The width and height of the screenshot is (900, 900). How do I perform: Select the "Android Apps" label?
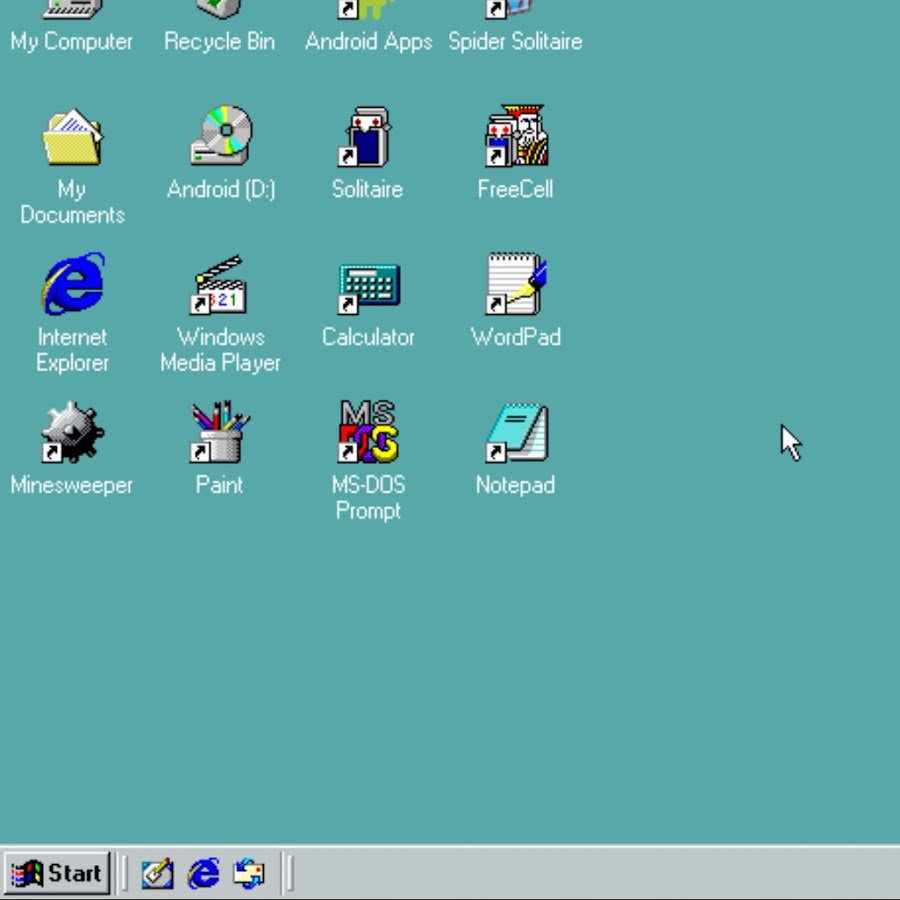(368, 42)
